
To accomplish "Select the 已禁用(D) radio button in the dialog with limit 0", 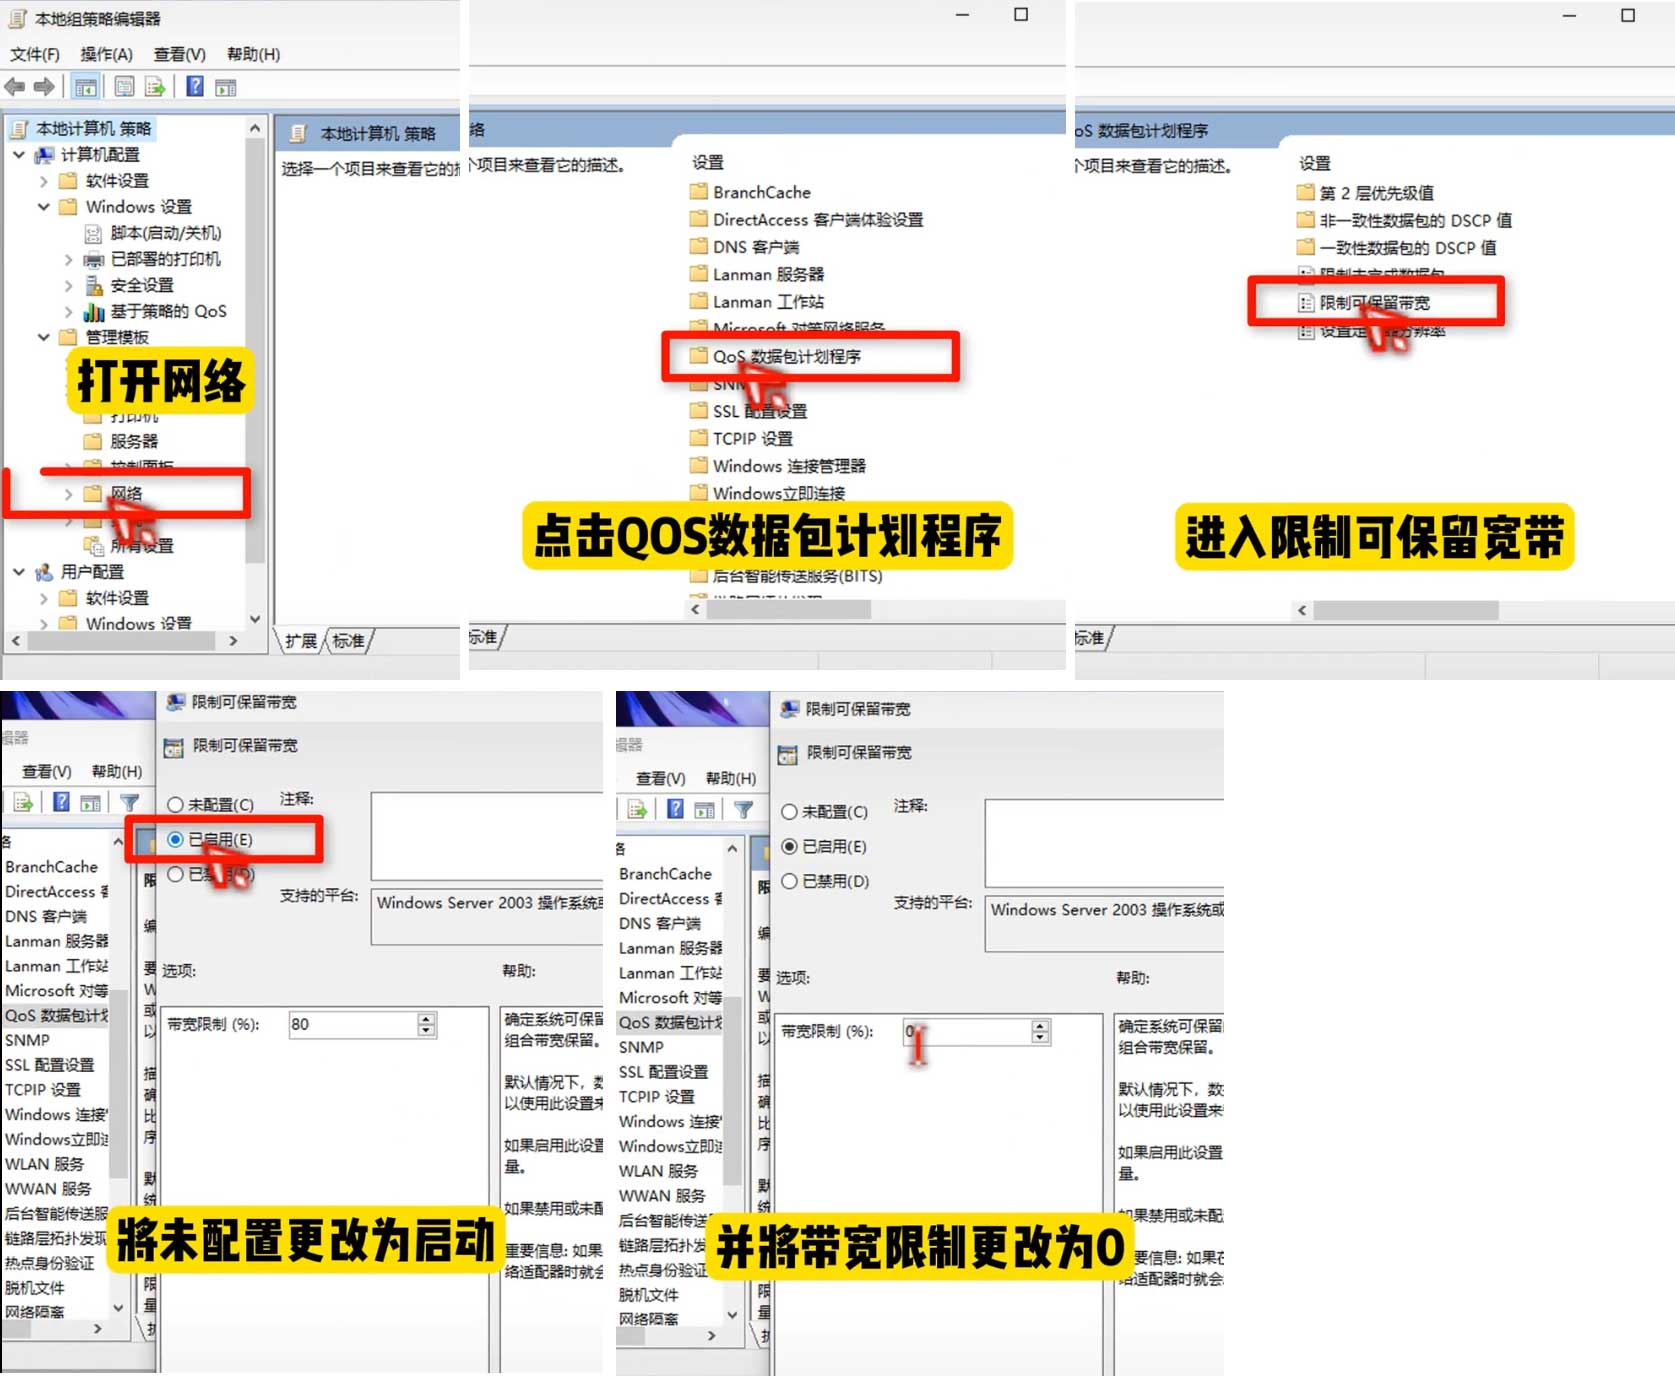I will tap(789, 881).
